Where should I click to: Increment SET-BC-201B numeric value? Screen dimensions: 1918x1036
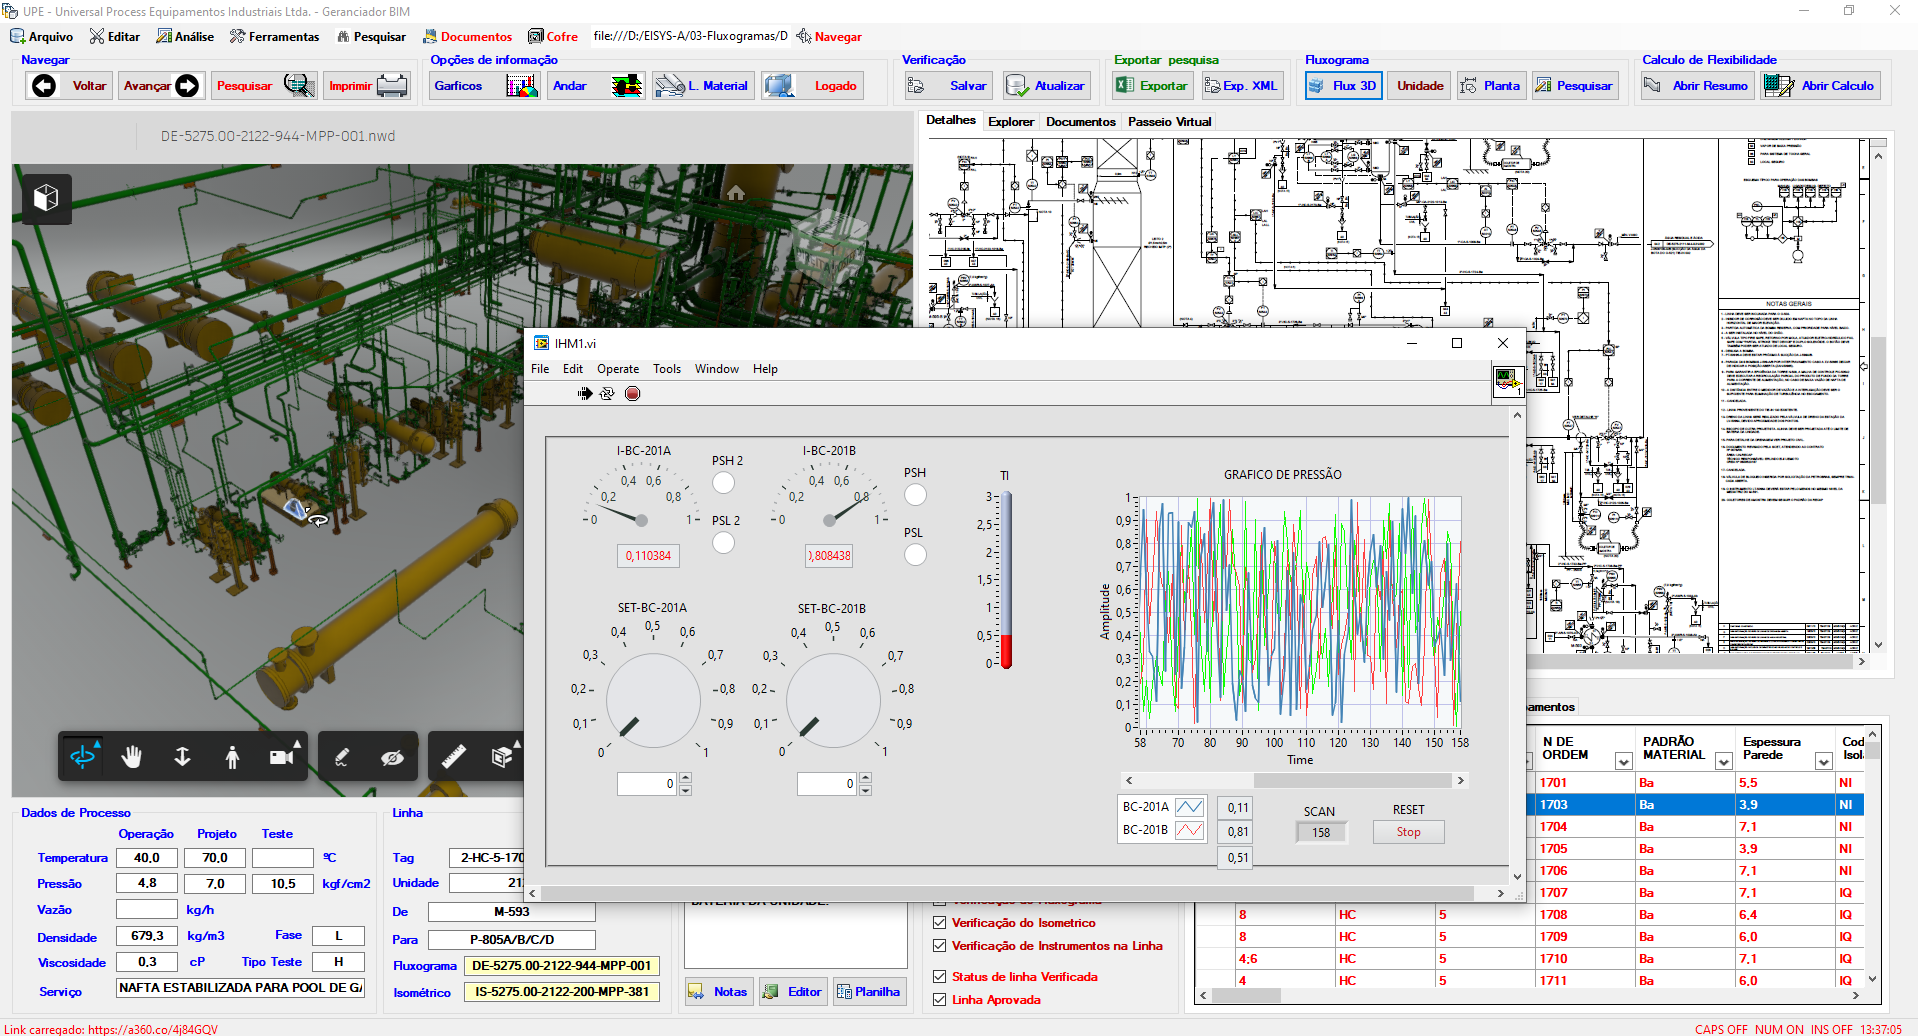click(x=865, y=778)
